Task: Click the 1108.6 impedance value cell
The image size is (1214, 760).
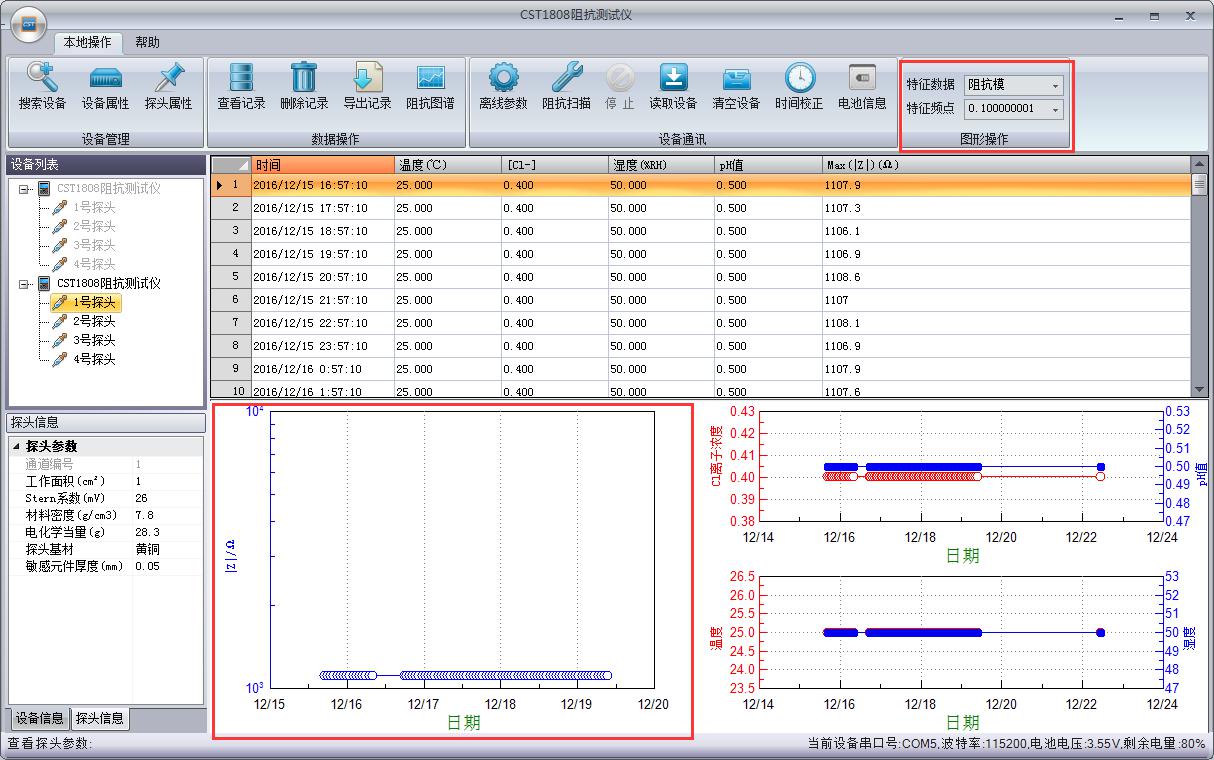Action: (x=1007, y=277)
